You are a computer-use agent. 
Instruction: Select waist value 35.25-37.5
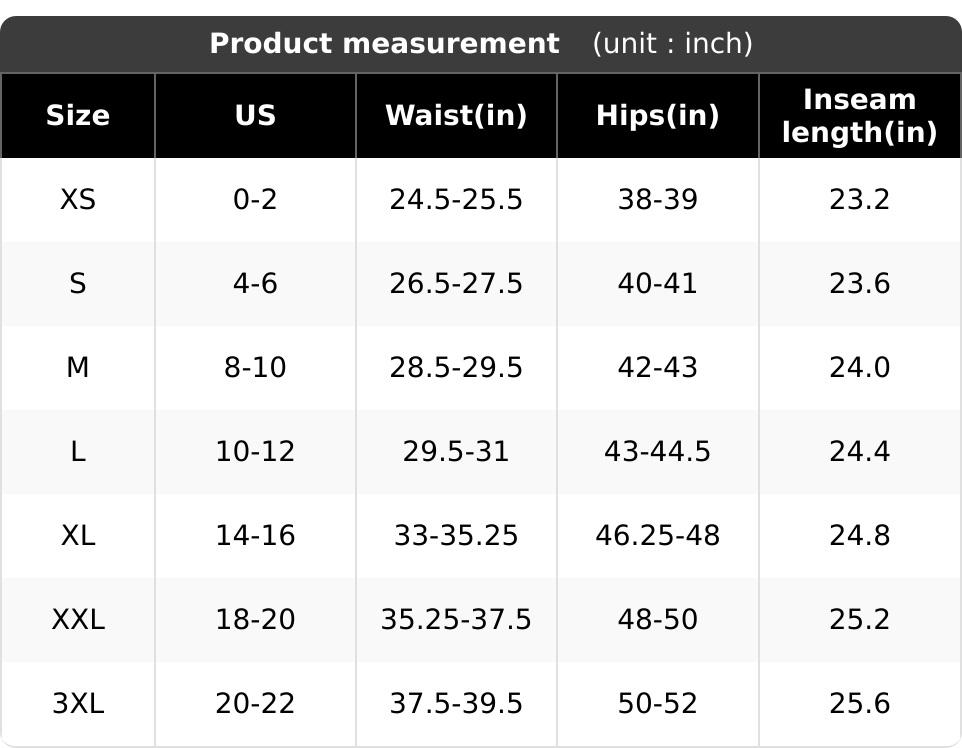[456, 619]
